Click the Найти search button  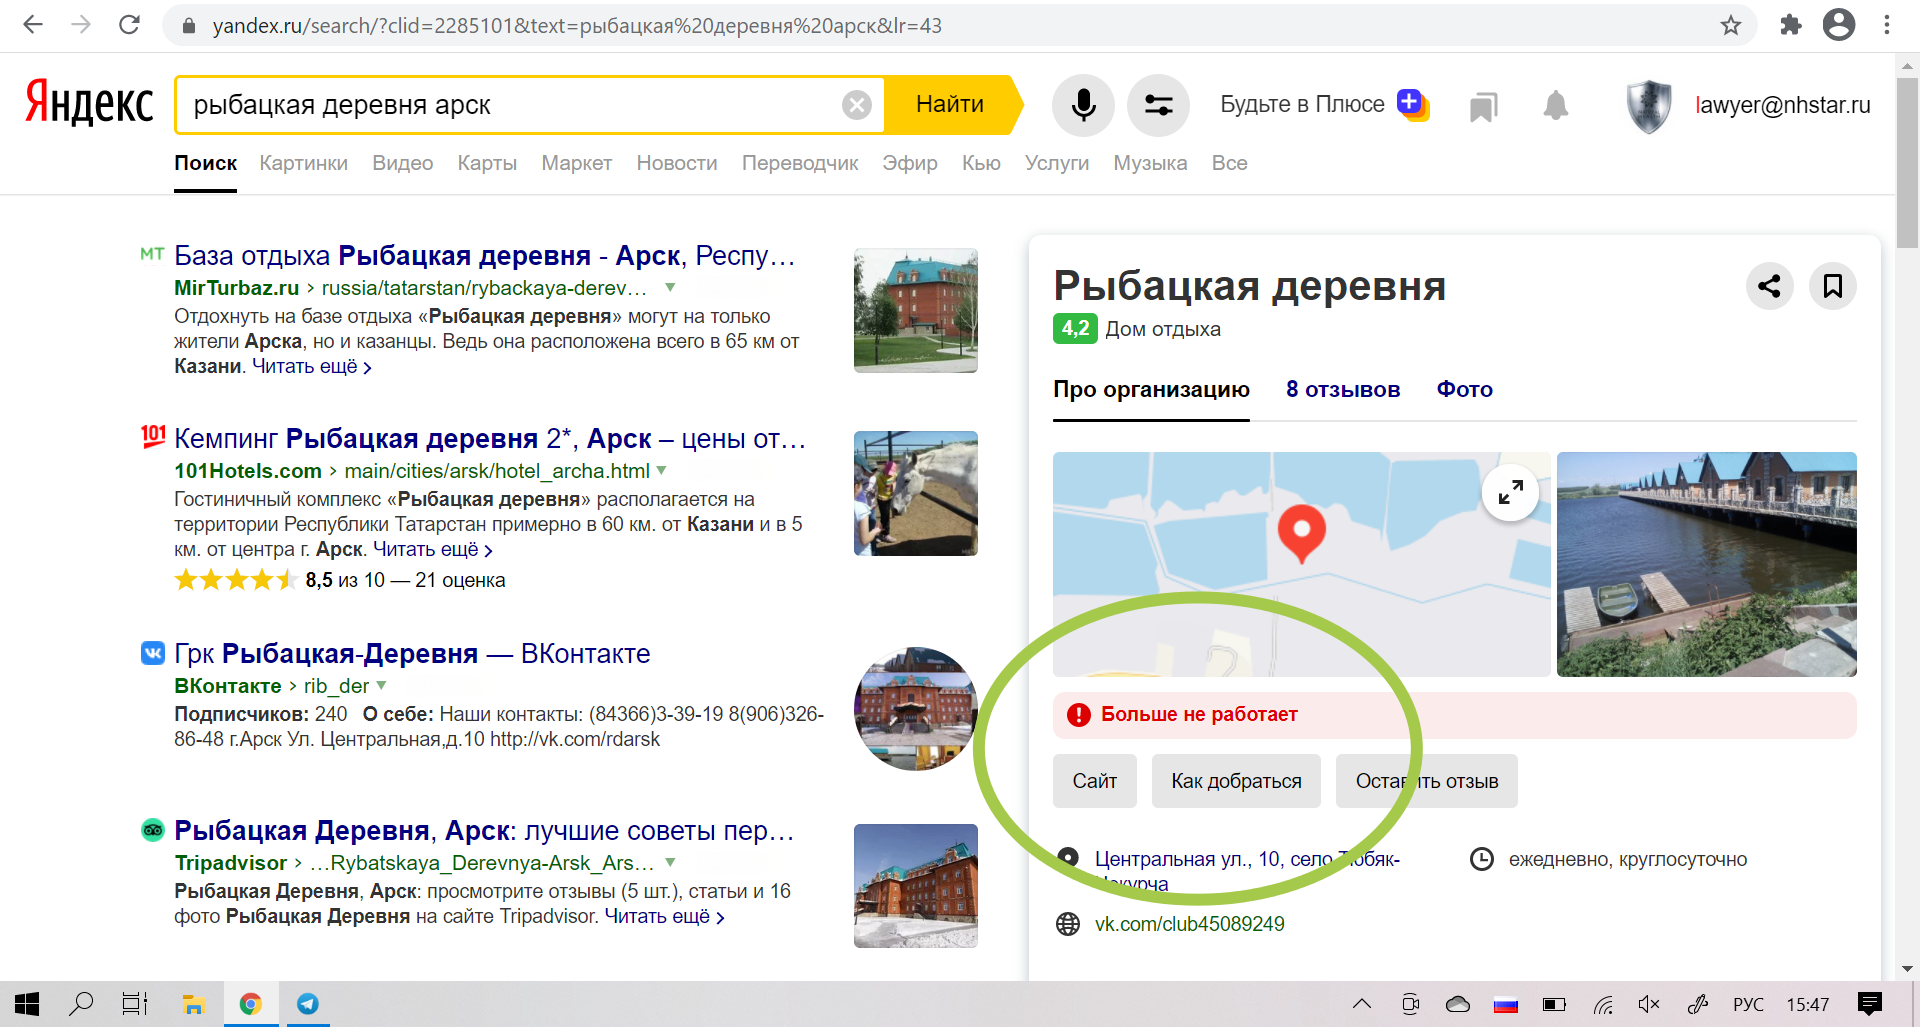point(950,105)
